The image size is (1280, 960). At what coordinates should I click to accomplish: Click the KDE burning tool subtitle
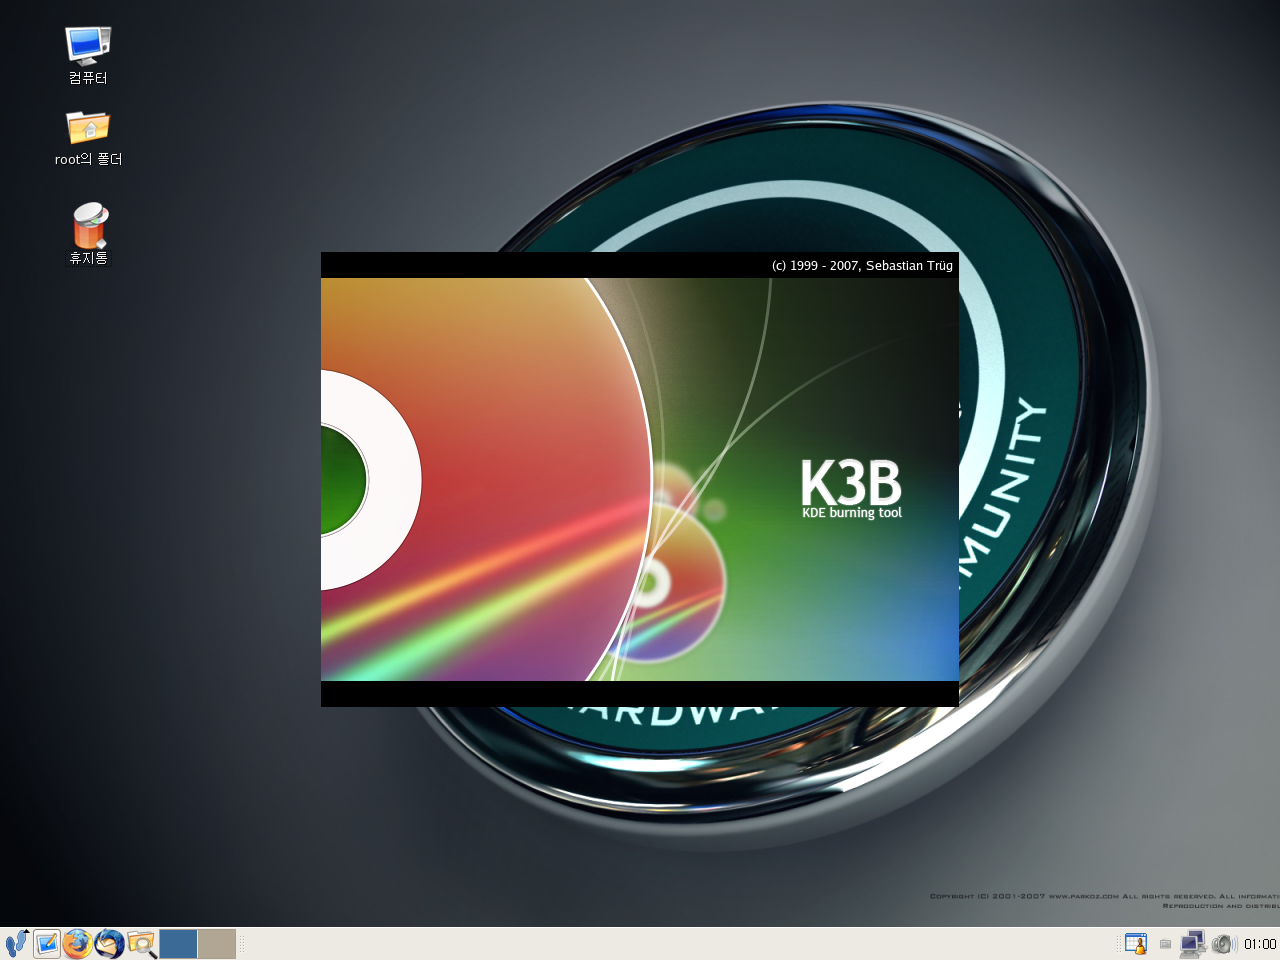(x=852, y=513)
